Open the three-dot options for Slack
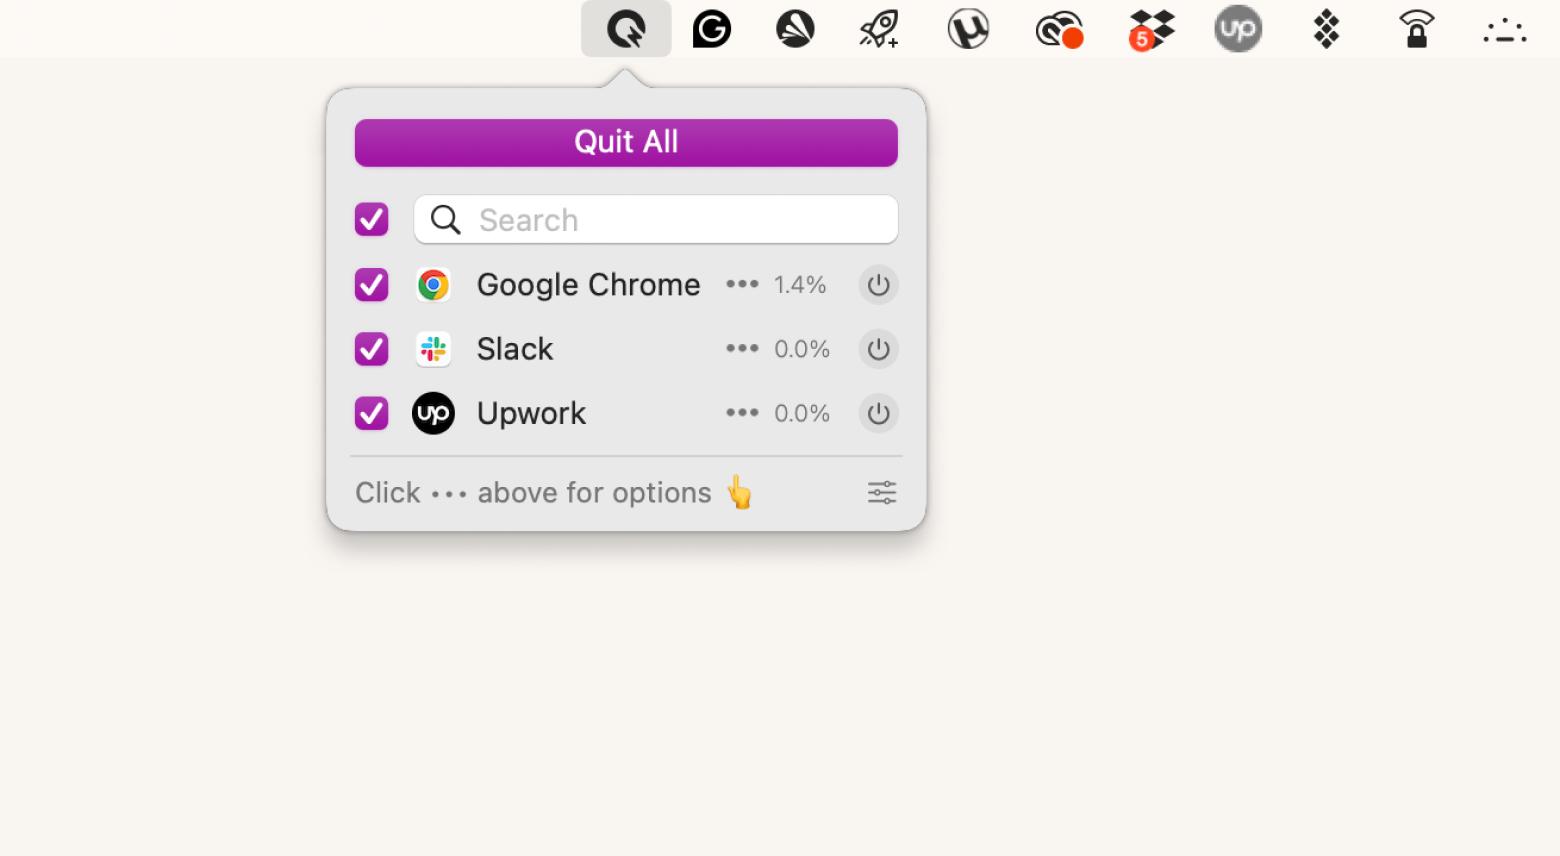 (742, 349)
